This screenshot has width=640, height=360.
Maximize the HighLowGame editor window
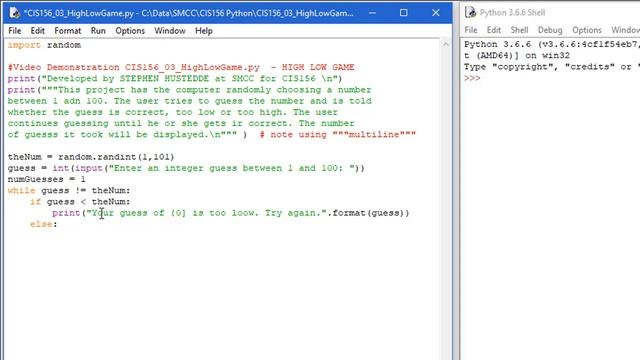[x=404, y=13]
